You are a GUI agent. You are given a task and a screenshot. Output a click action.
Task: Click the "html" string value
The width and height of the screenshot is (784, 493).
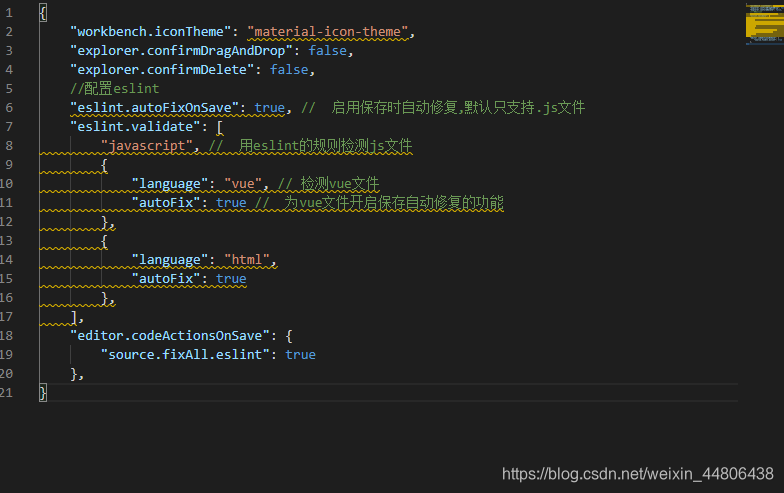pyautogui.click(x=247, y=260)
